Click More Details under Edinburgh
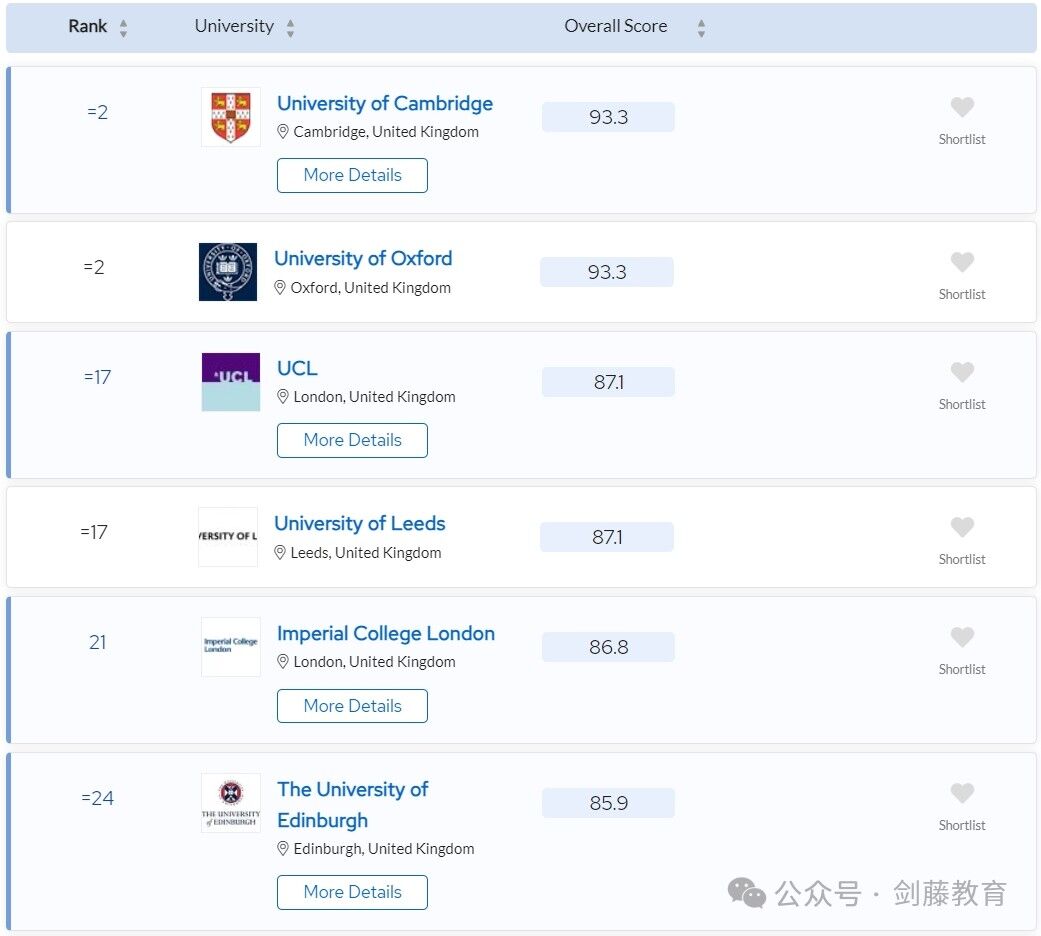The image size is (1041, 936). tap(352, 892)
